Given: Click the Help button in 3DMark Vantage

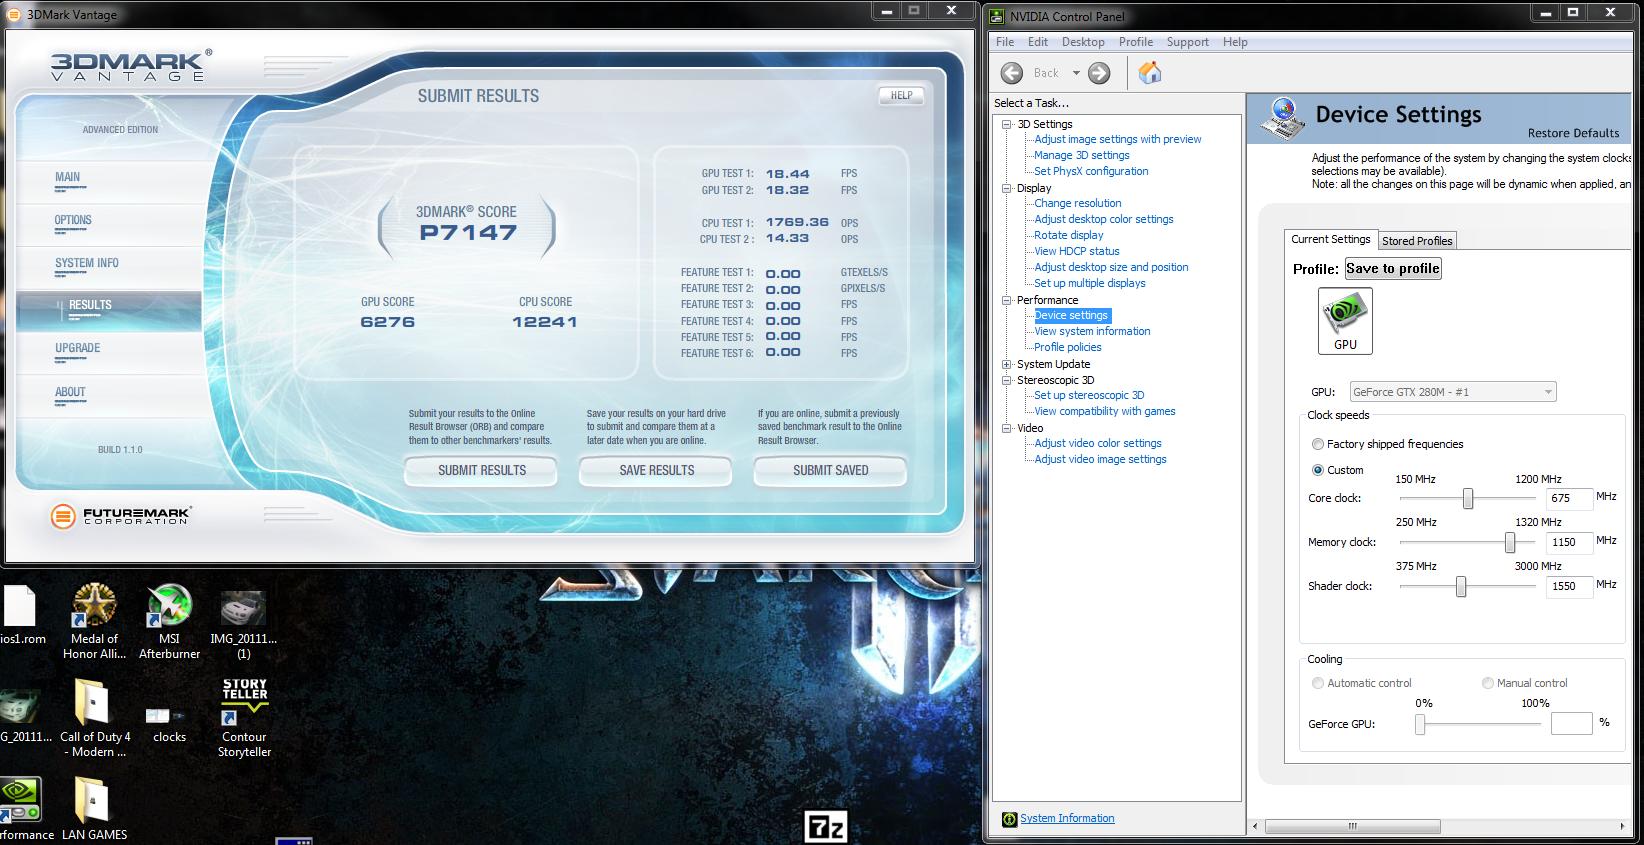Looking at the screenshot, I should tap(901, 96).
